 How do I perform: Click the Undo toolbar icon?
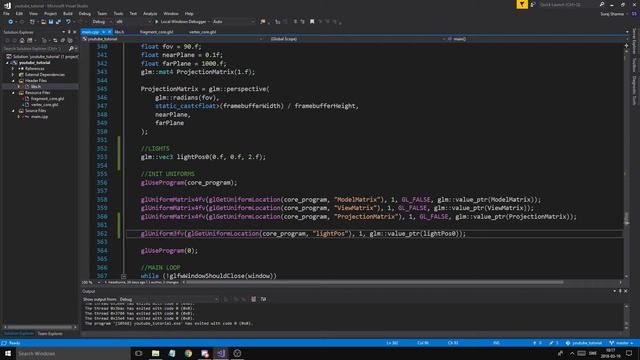[68, 22]
